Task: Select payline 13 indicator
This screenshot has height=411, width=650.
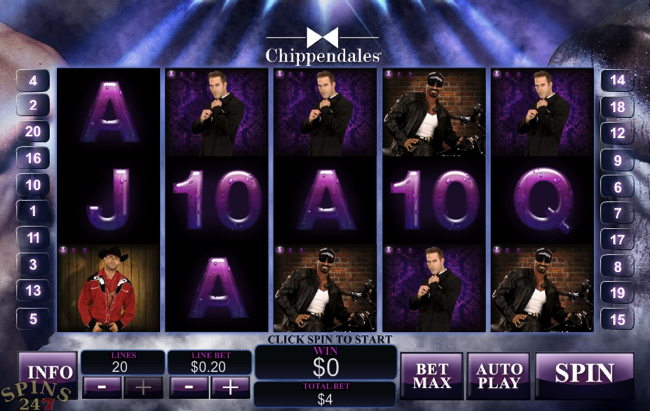Action: tap(33, 291)
